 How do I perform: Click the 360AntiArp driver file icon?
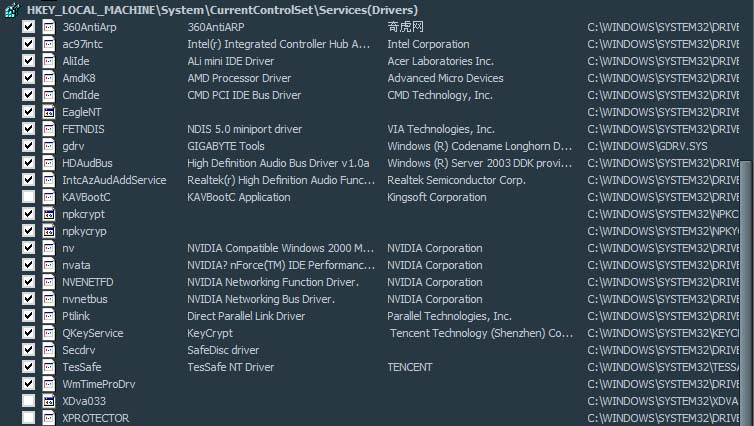(x=48, y=27)
